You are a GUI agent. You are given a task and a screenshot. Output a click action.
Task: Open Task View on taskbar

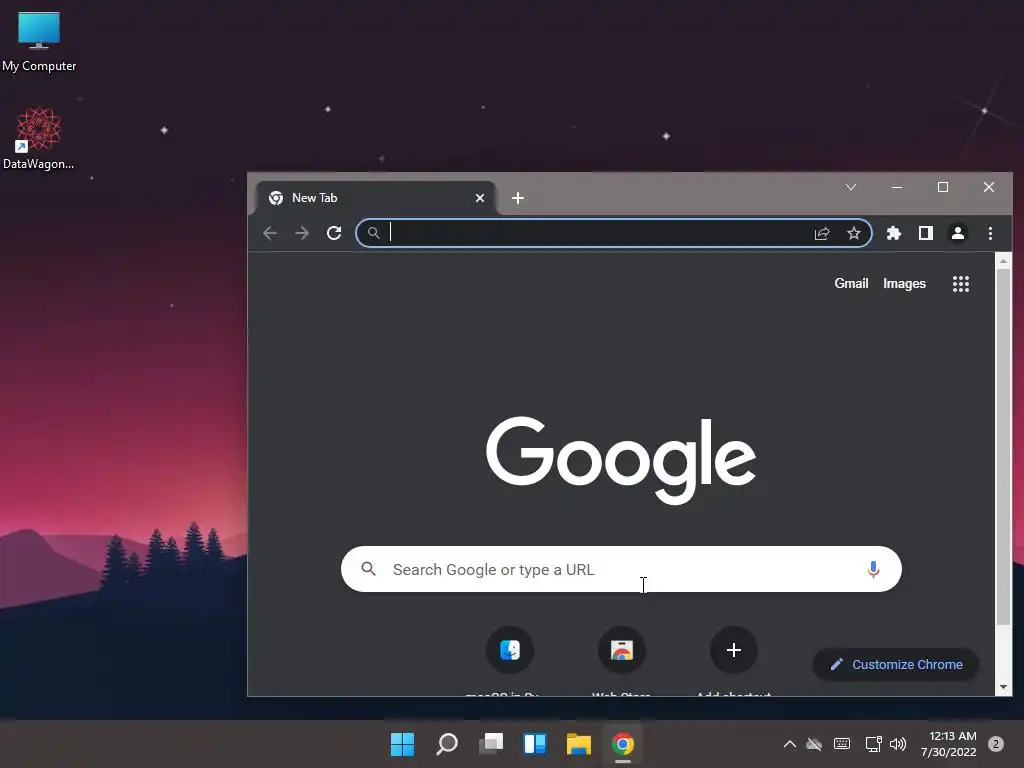(x=491, y=744)
